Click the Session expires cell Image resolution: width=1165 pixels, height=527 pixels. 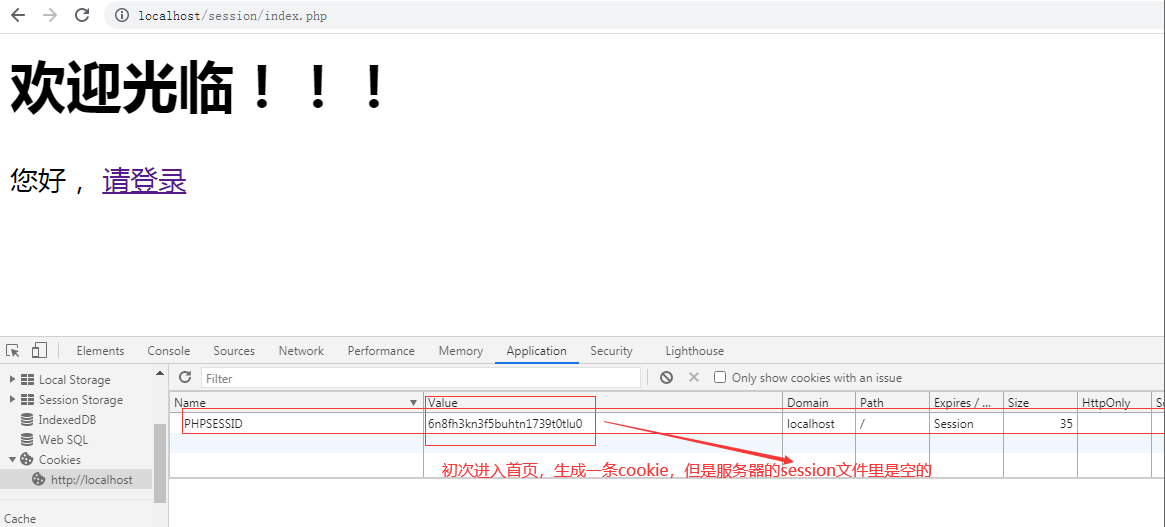[x=967, y=424]
